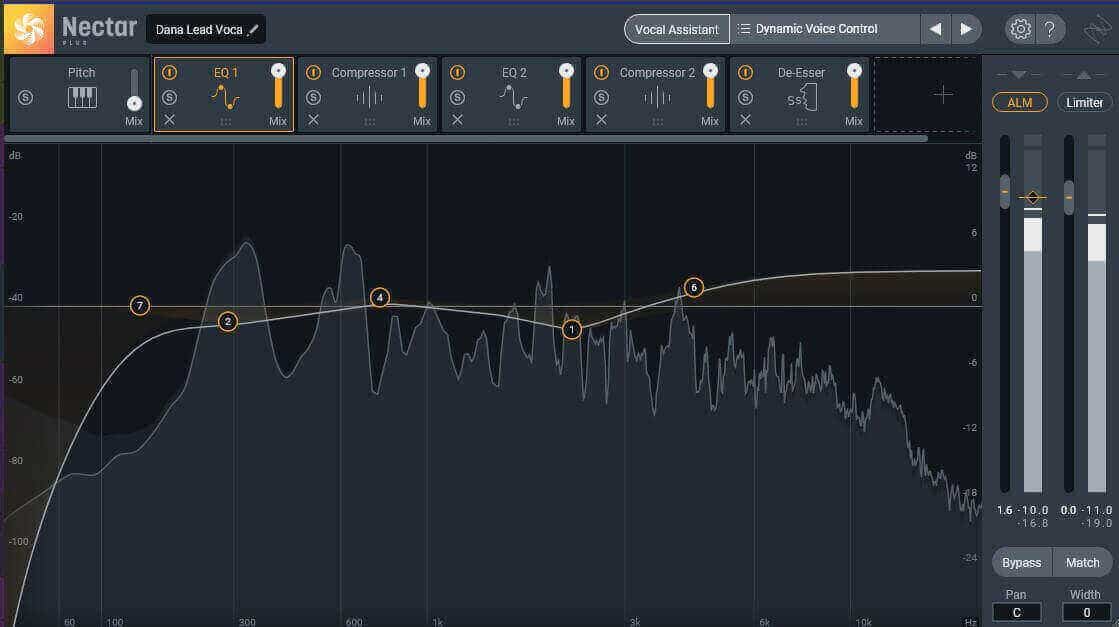Toggle EQ 2 power button
This screenshot has height=627, width=1119.
pyautogui.click(x=457, y=73)
